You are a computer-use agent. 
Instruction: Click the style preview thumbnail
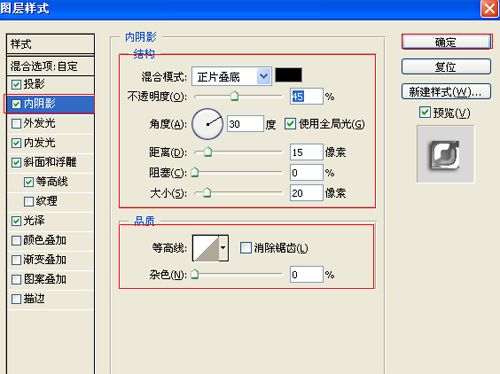click(445, 154)
